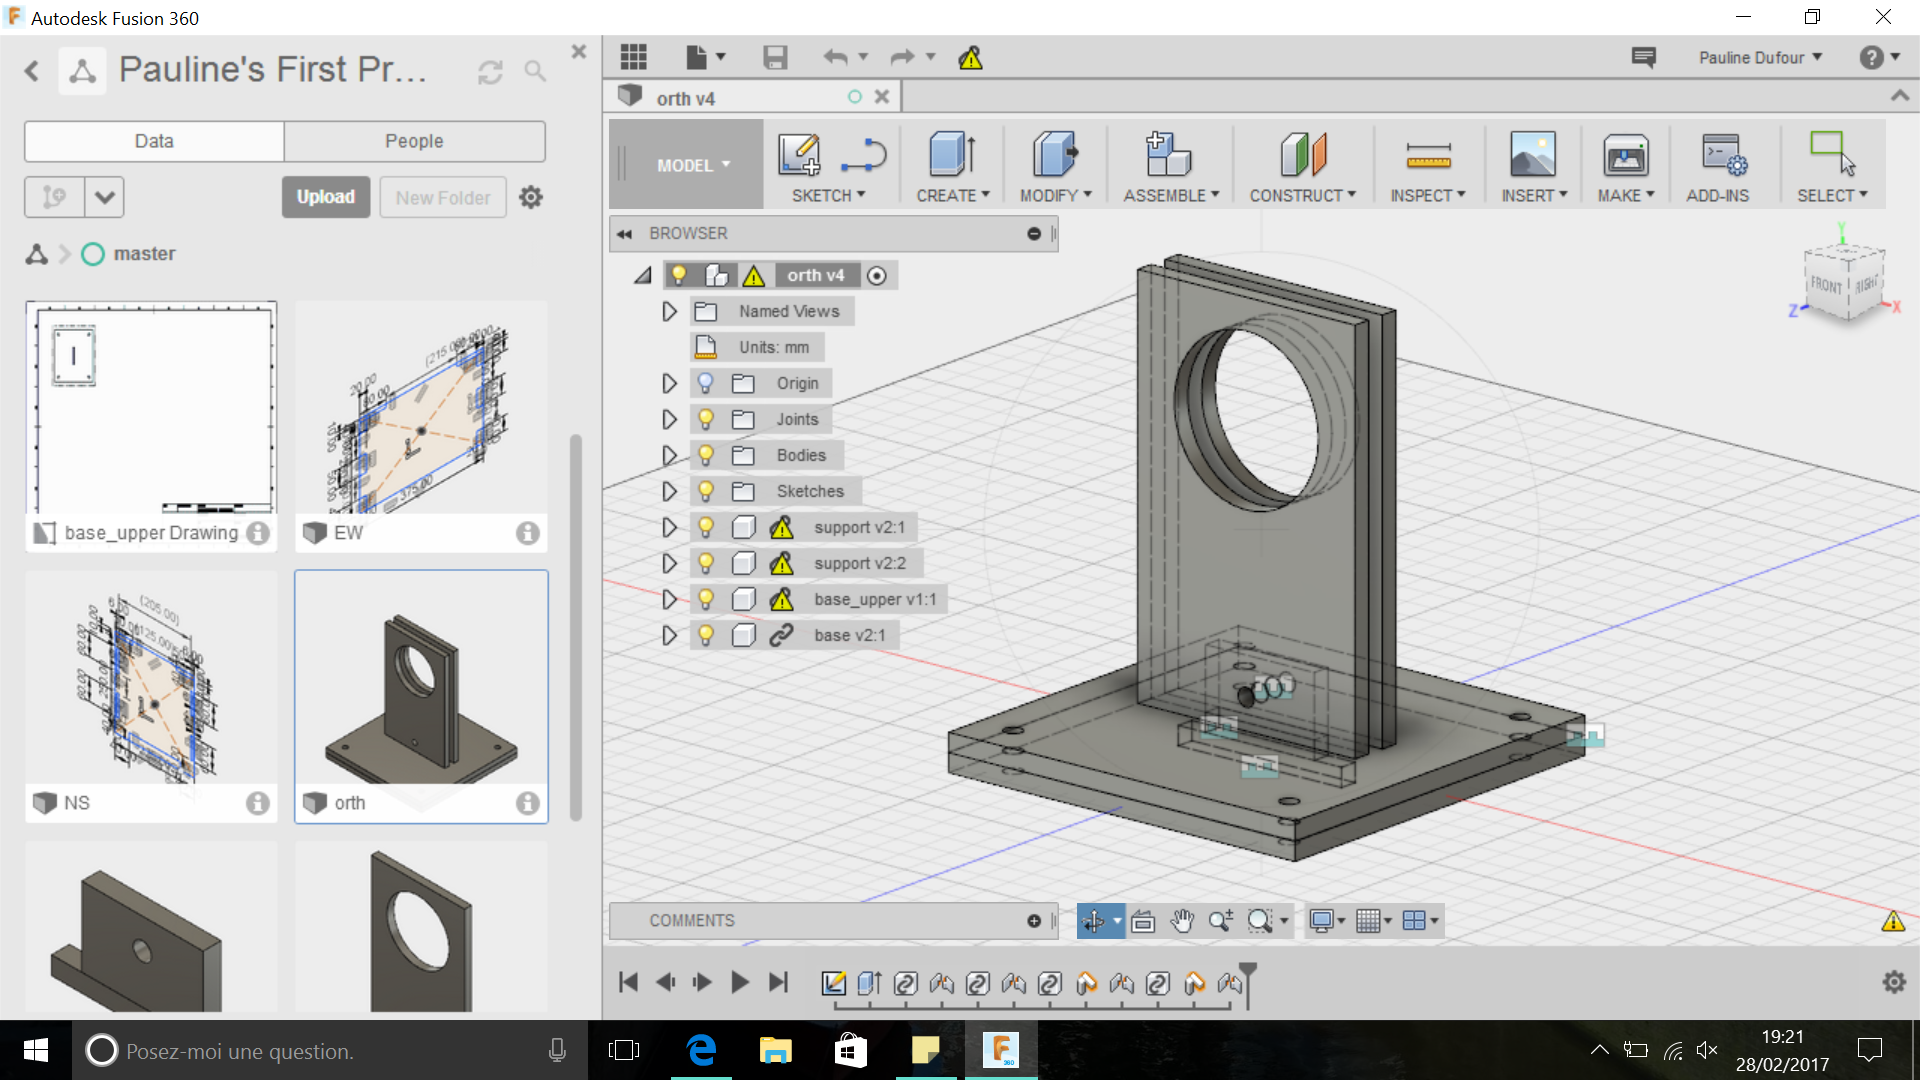Click the Create Sketch icon
This screenshot has height=1080, width=1920.
[x=798, y=155]
